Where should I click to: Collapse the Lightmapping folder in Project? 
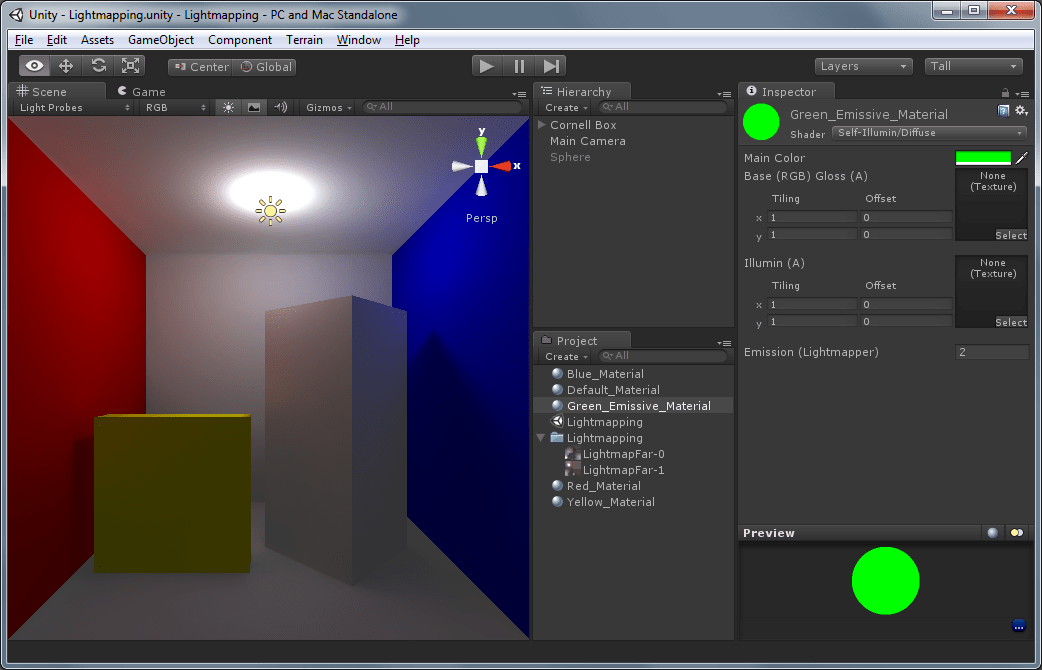(x=541, y=437)
